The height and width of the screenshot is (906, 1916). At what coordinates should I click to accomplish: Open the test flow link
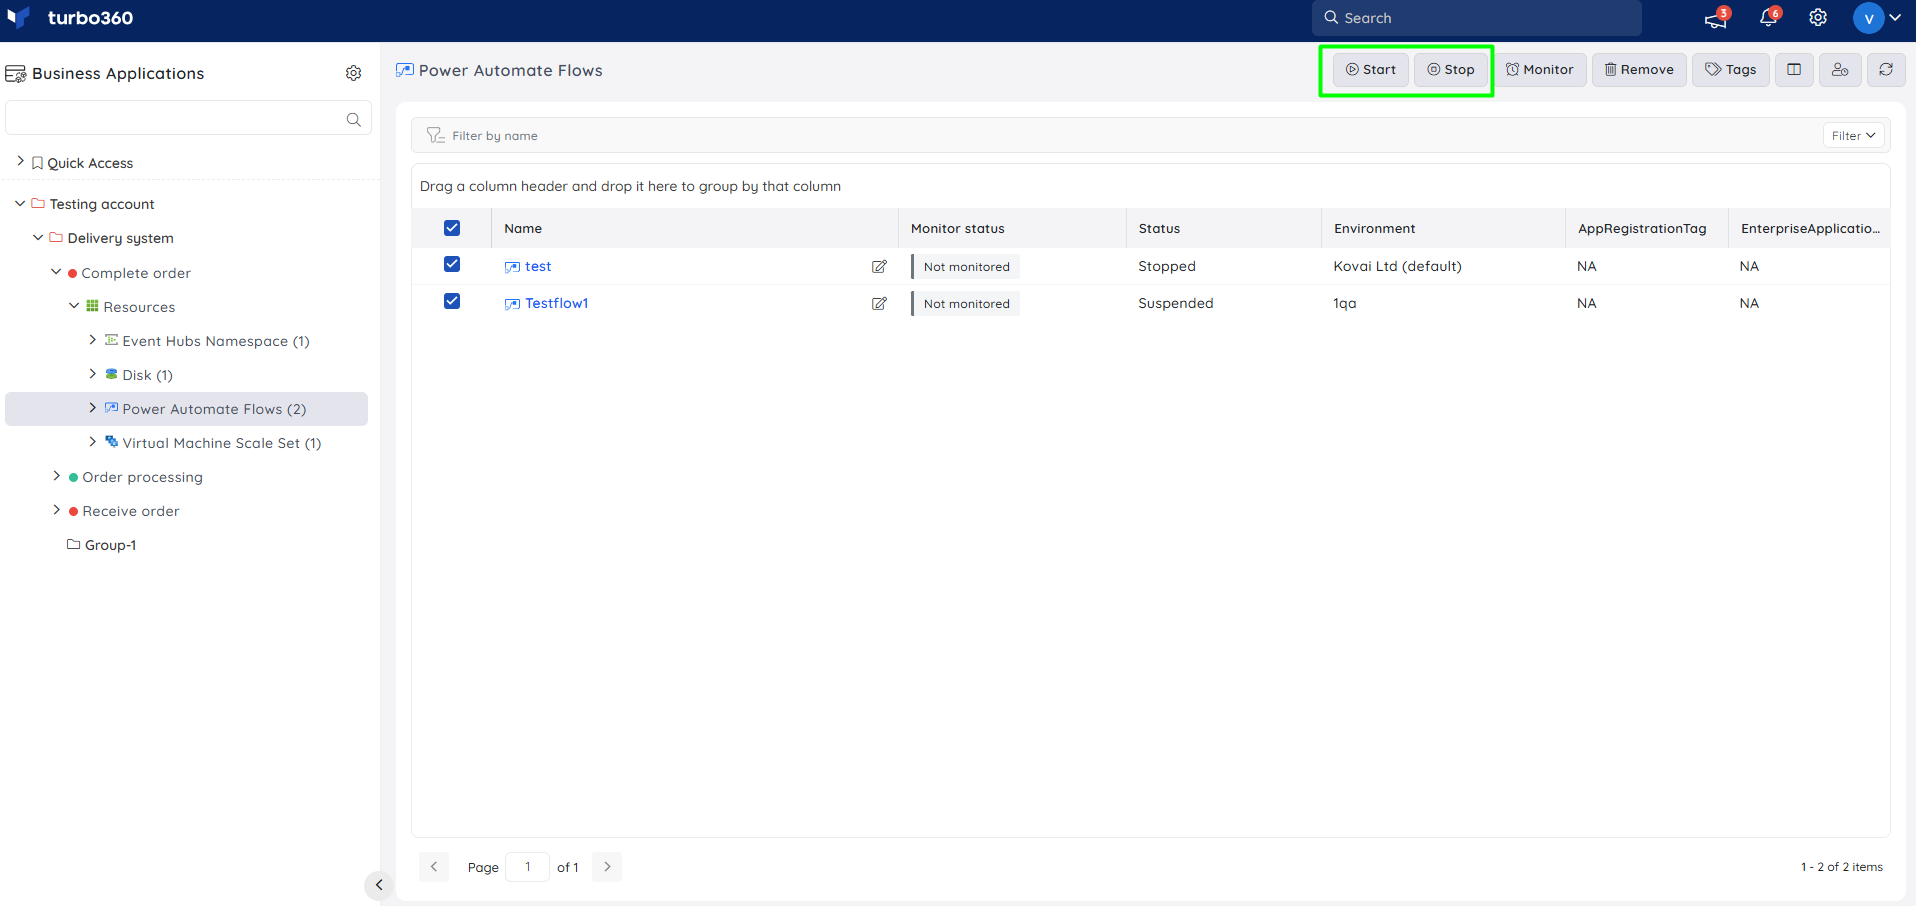[538, 266]
